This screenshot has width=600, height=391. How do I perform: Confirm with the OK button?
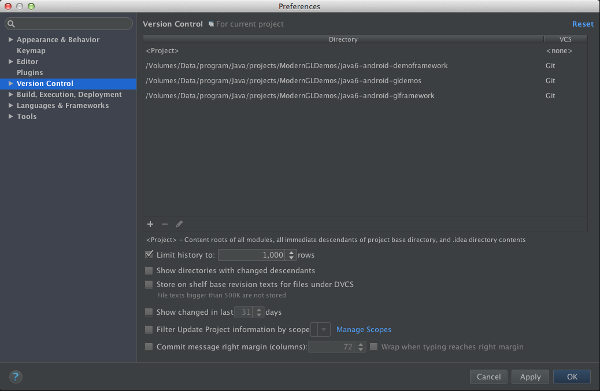pos(572,377)
